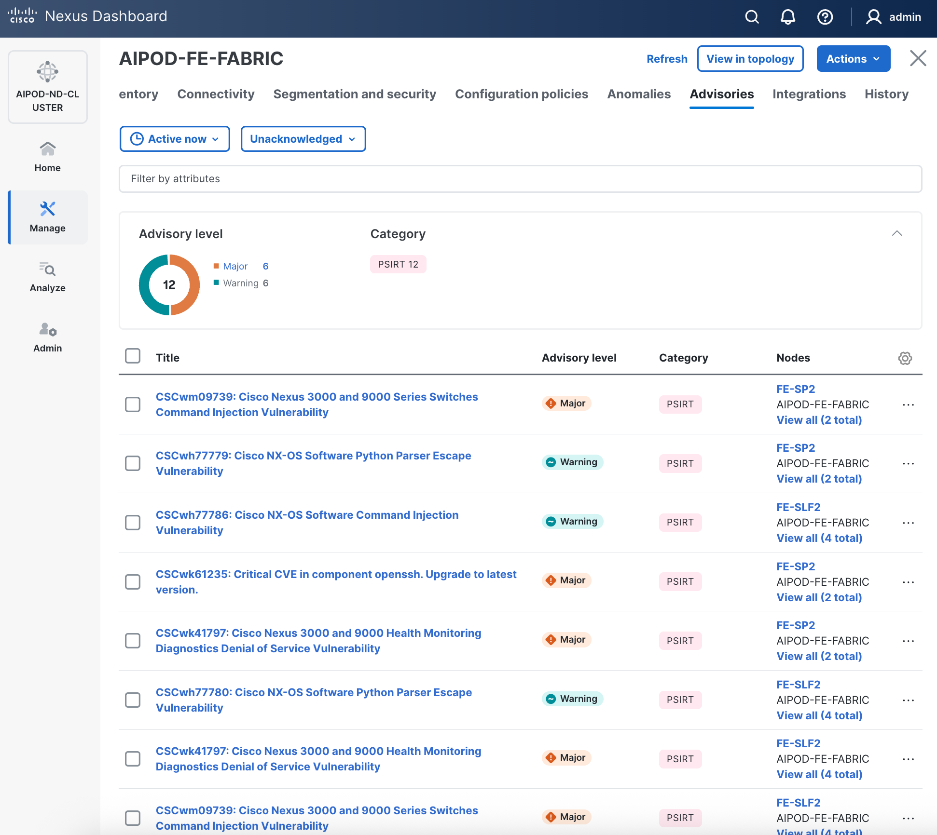This screenshot has width=937, height=835.
Task: Open the Analyze section in sidebar
Action: [x=47, y=276]
